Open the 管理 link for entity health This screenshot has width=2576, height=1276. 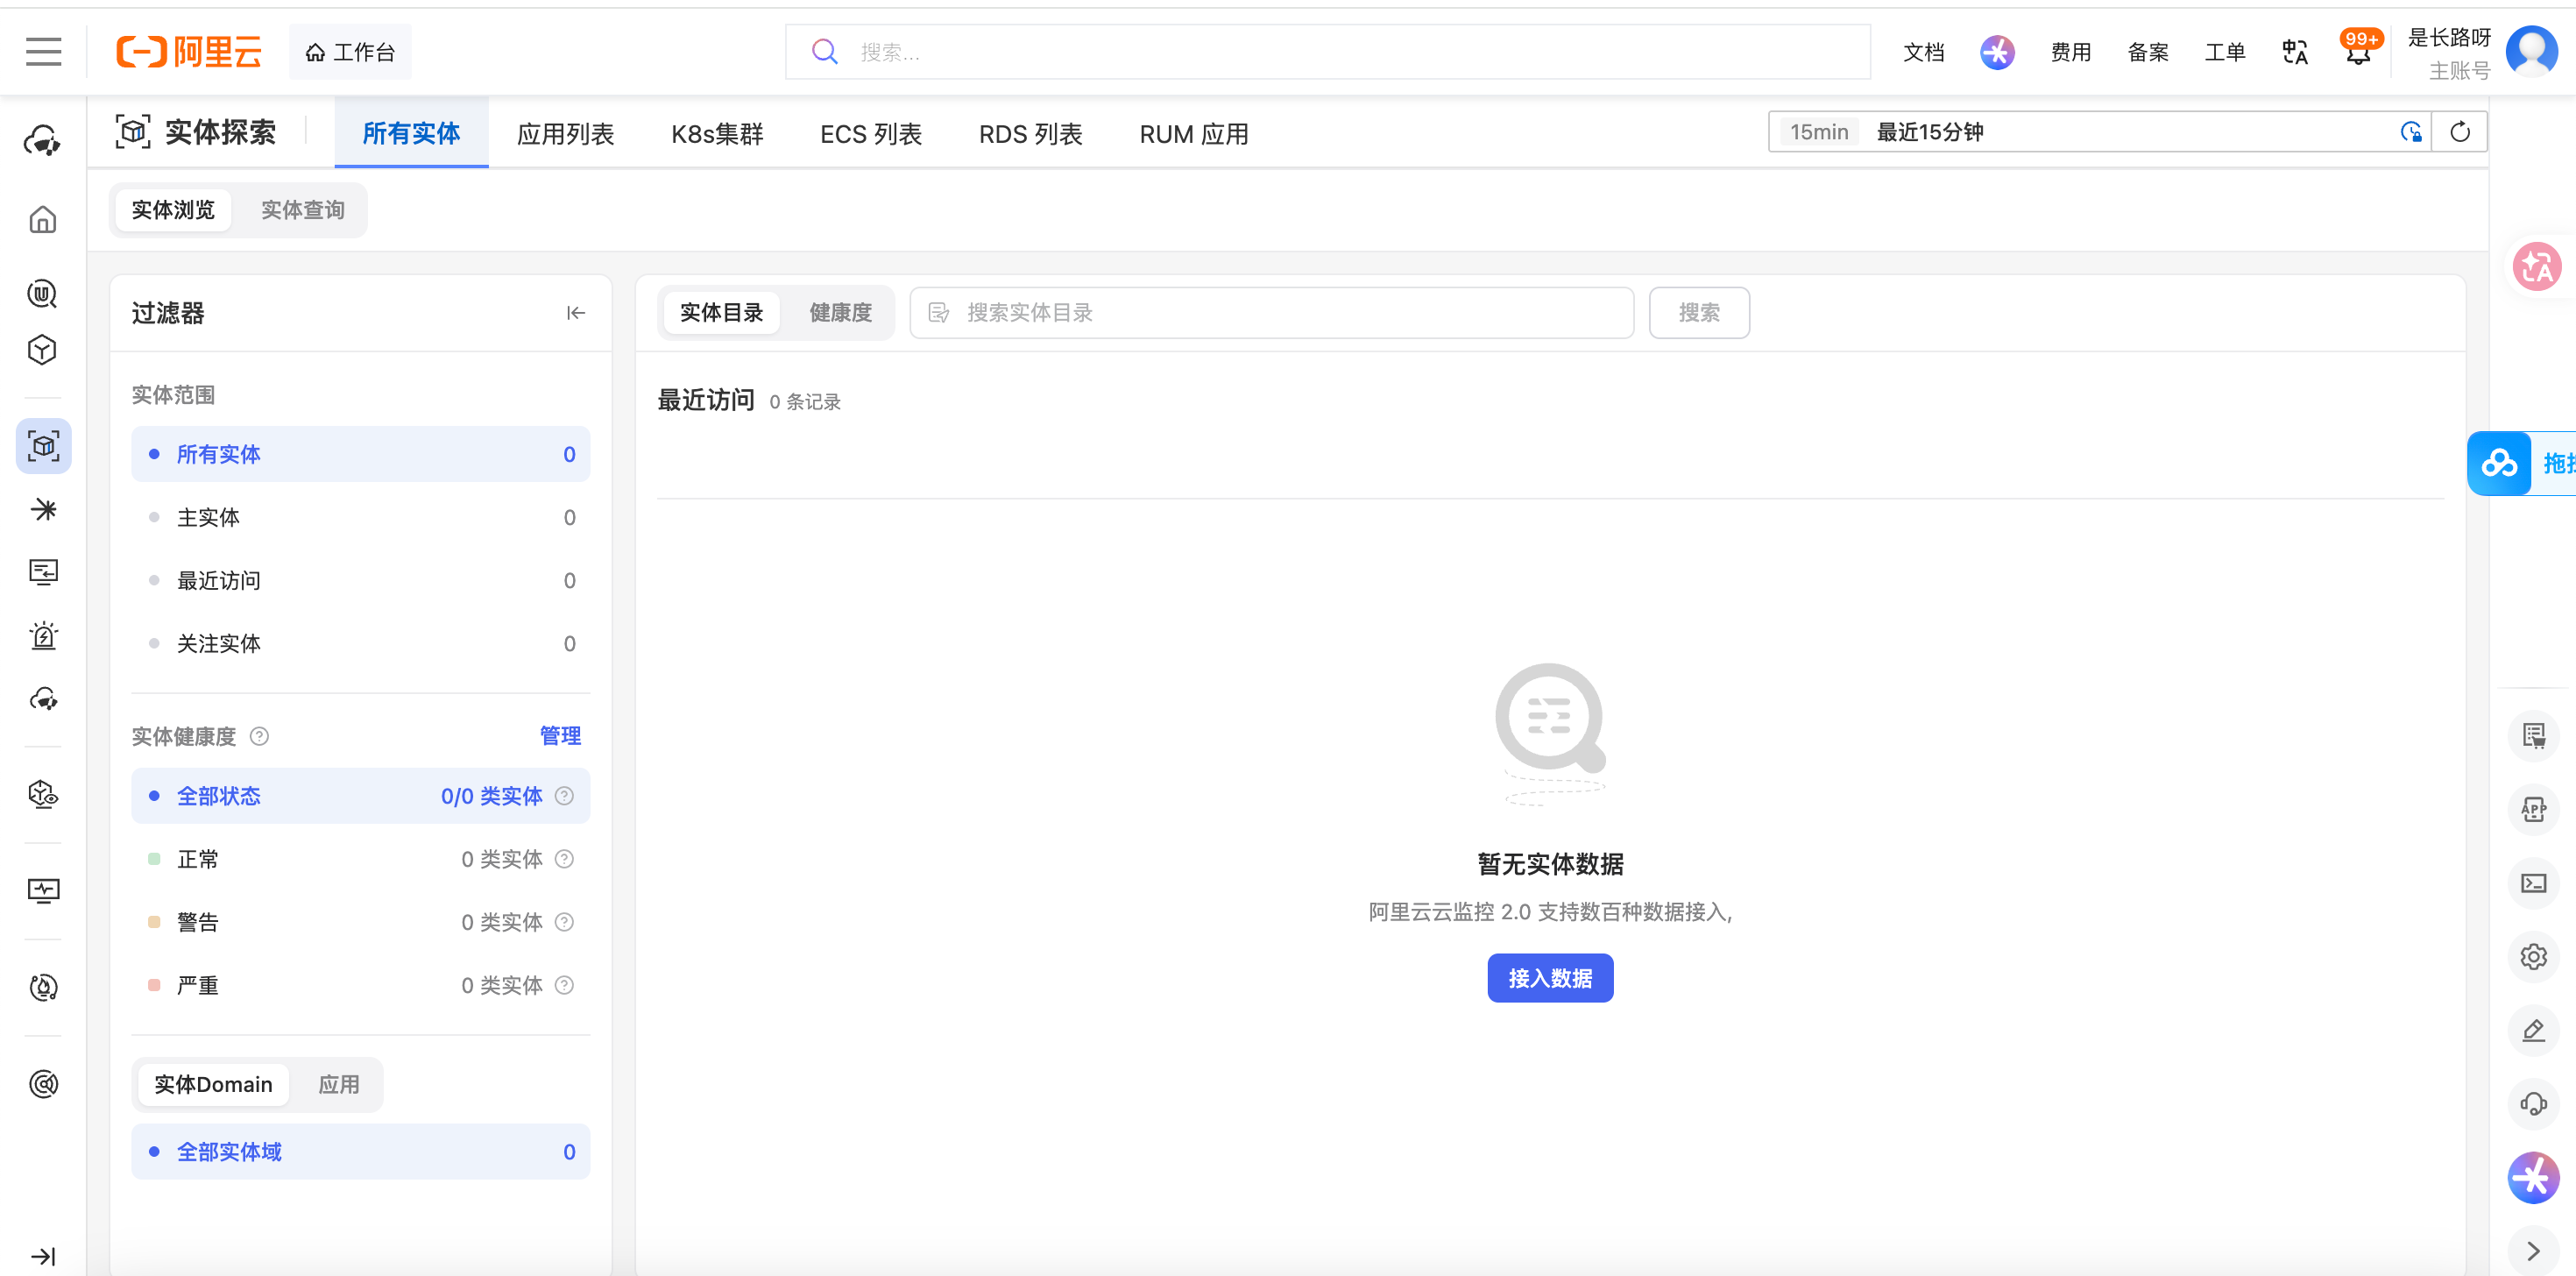point(560,736)
